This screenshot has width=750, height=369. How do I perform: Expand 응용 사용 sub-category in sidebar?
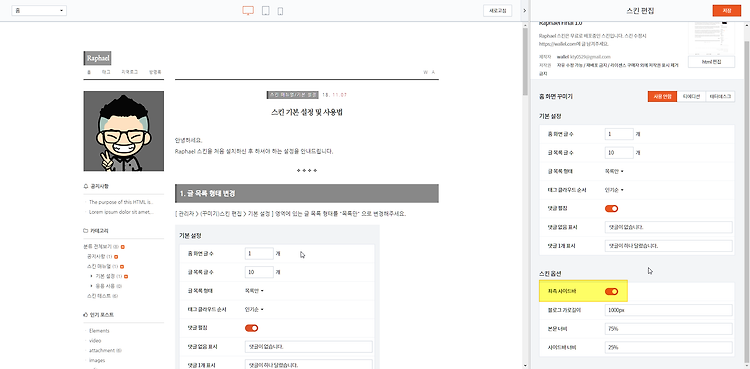[91, 286]
